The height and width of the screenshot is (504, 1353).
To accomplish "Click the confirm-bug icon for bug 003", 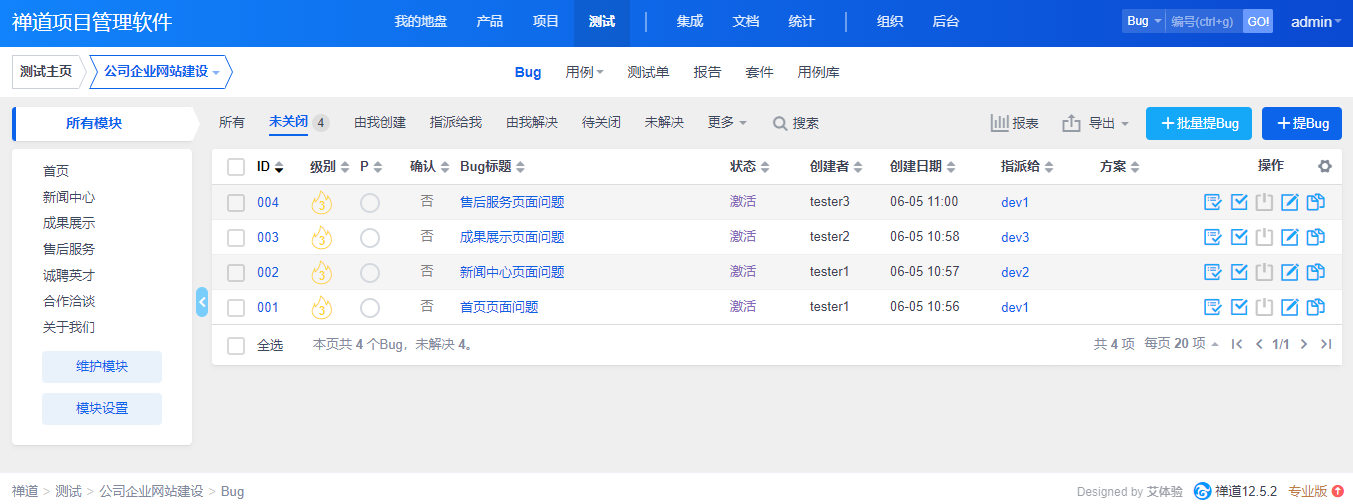I will [x=1213, y=237].
